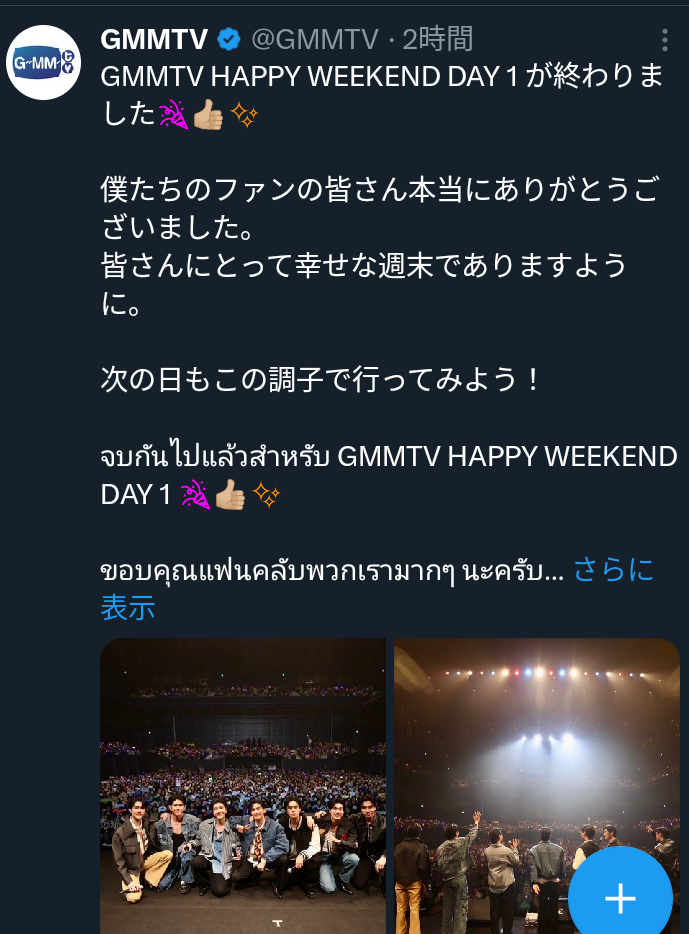Tap the GMMTV HAPPY WEEKEND DAY 1 headline
This screenshot has height=934, width=689.
coord(381,95)
